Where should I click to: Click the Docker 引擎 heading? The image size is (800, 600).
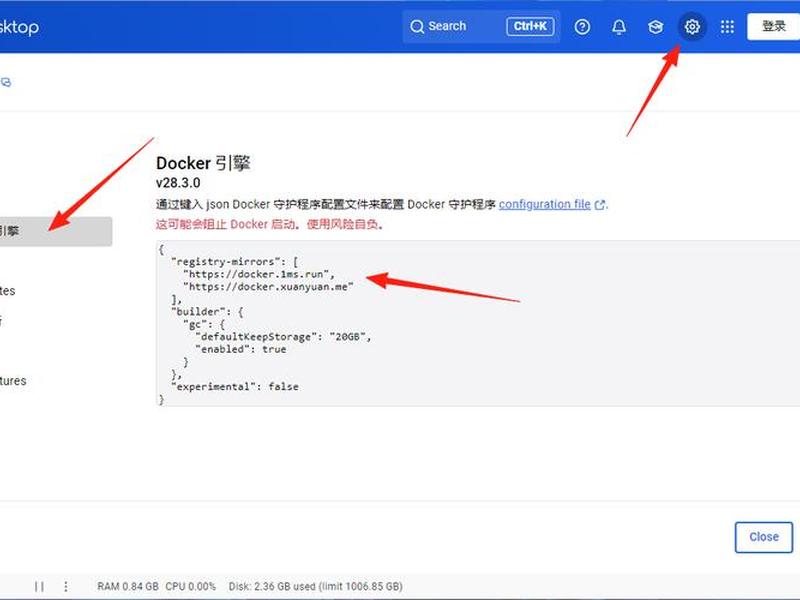[x=203, y=163]
